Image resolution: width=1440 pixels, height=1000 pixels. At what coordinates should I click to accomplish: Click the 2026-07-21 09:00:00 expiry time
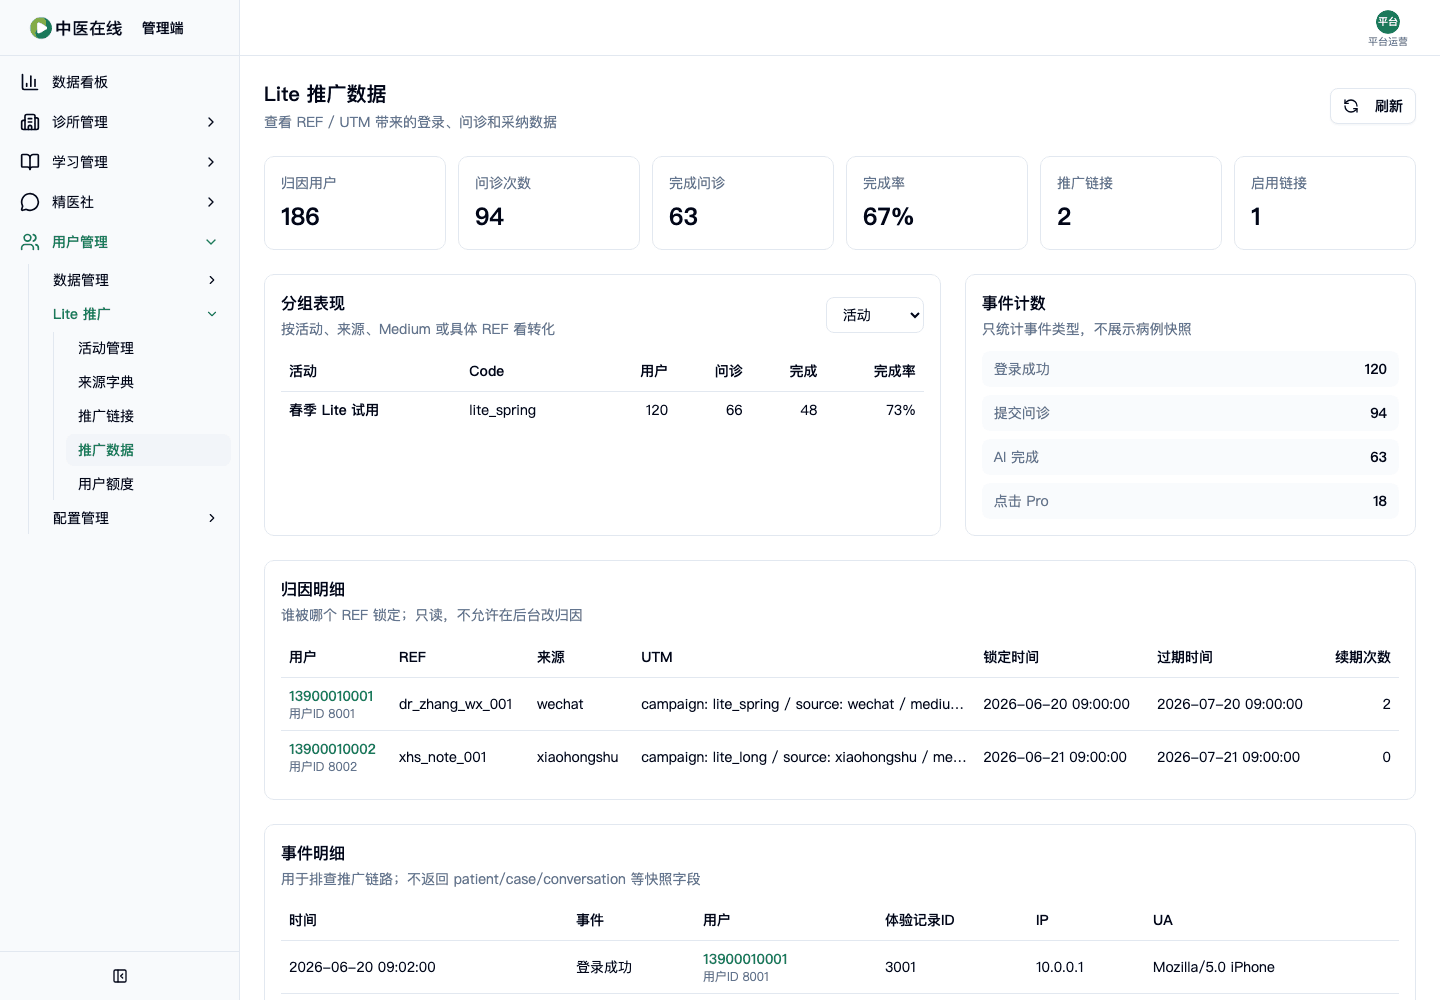1228,757
